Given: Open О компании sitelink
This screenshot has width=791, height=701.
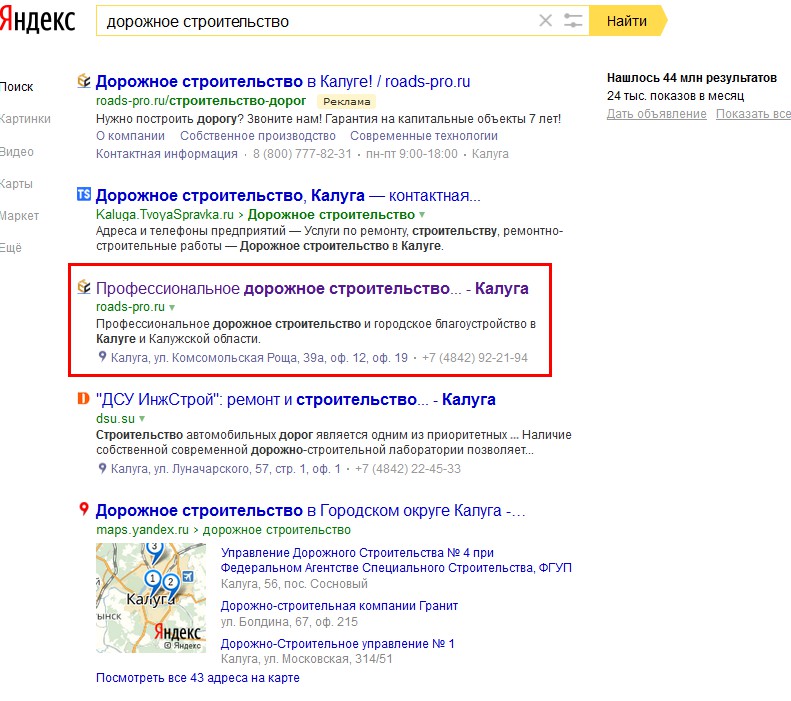Looking at the screenshot, I should (x=130, y=136).
